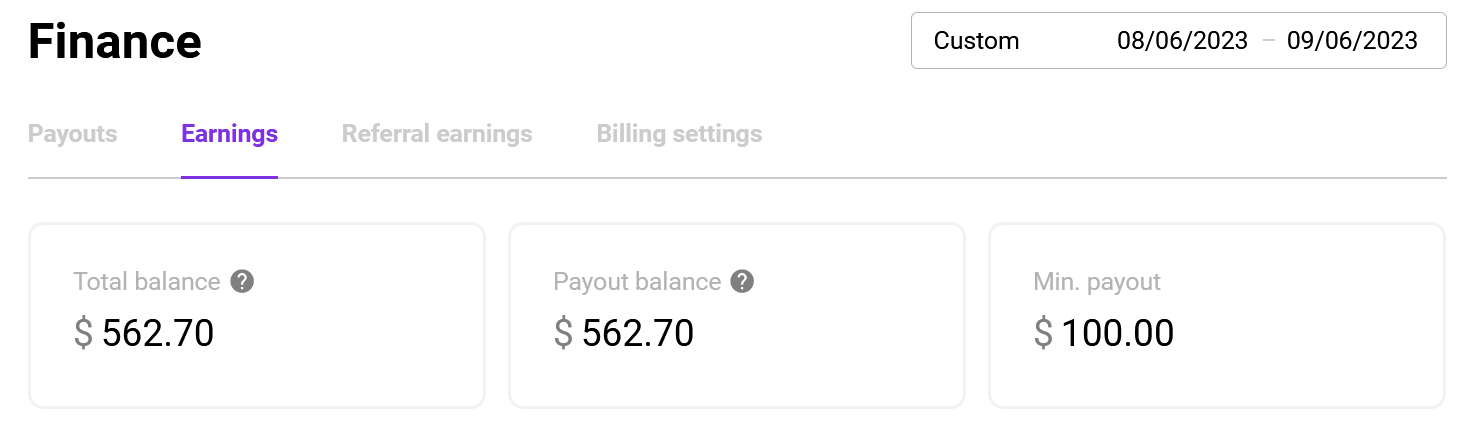The width and height of the screenshot is (1467, 436).
Task: Click the Min. payout amount 100.00
Action: pos(1118,334)
